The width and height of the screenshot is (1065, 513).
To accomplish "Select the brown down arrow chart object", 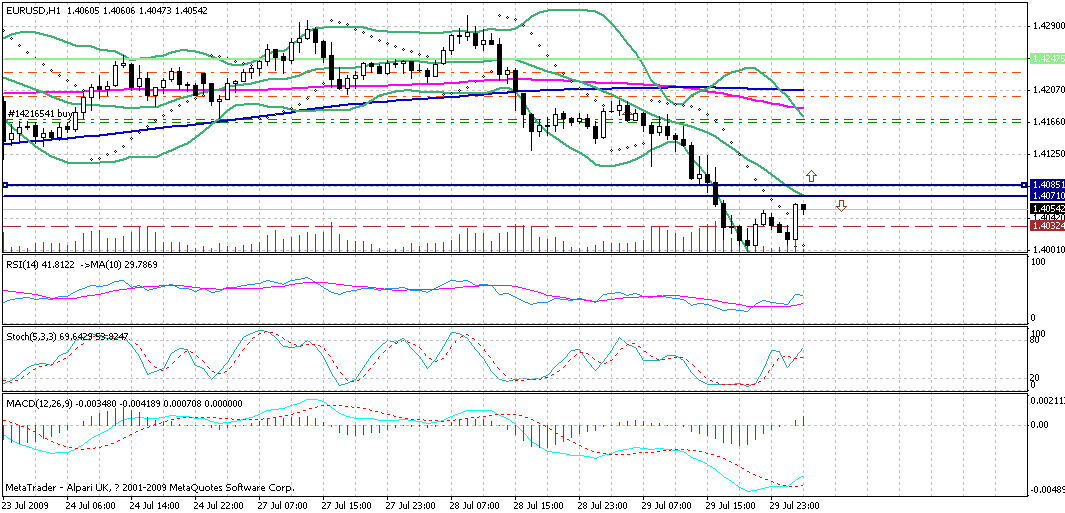I will 842,206.
